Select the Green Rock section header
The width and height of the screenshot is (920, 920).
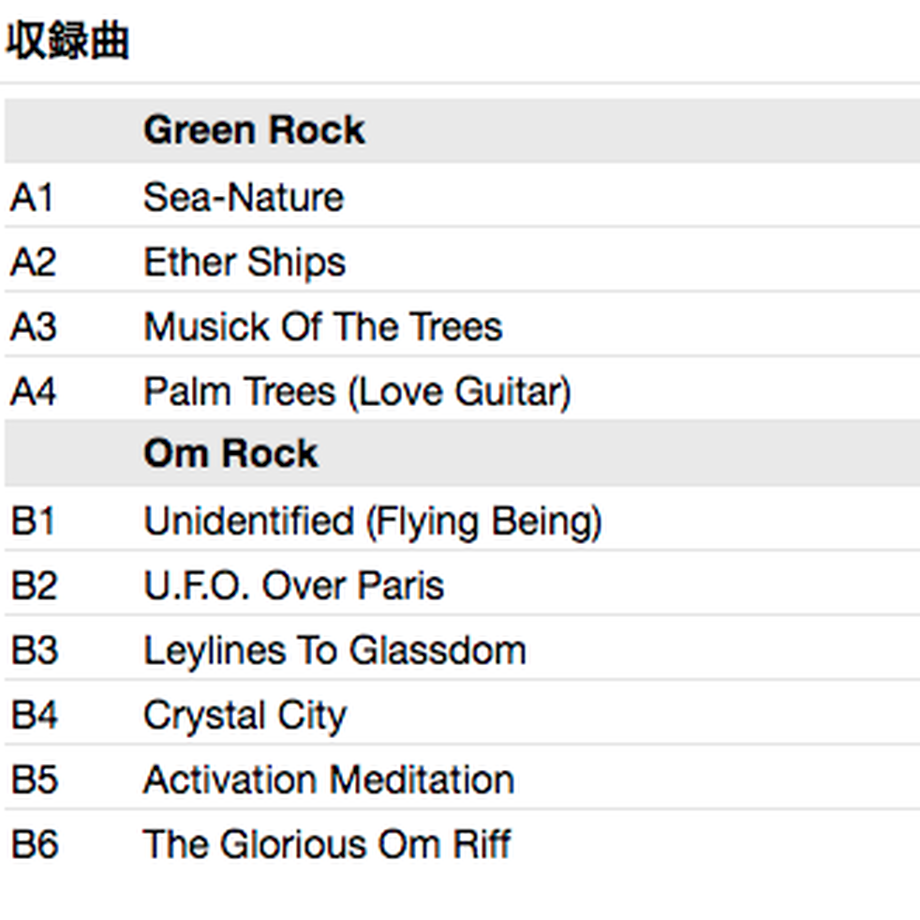tap(254, 130)
